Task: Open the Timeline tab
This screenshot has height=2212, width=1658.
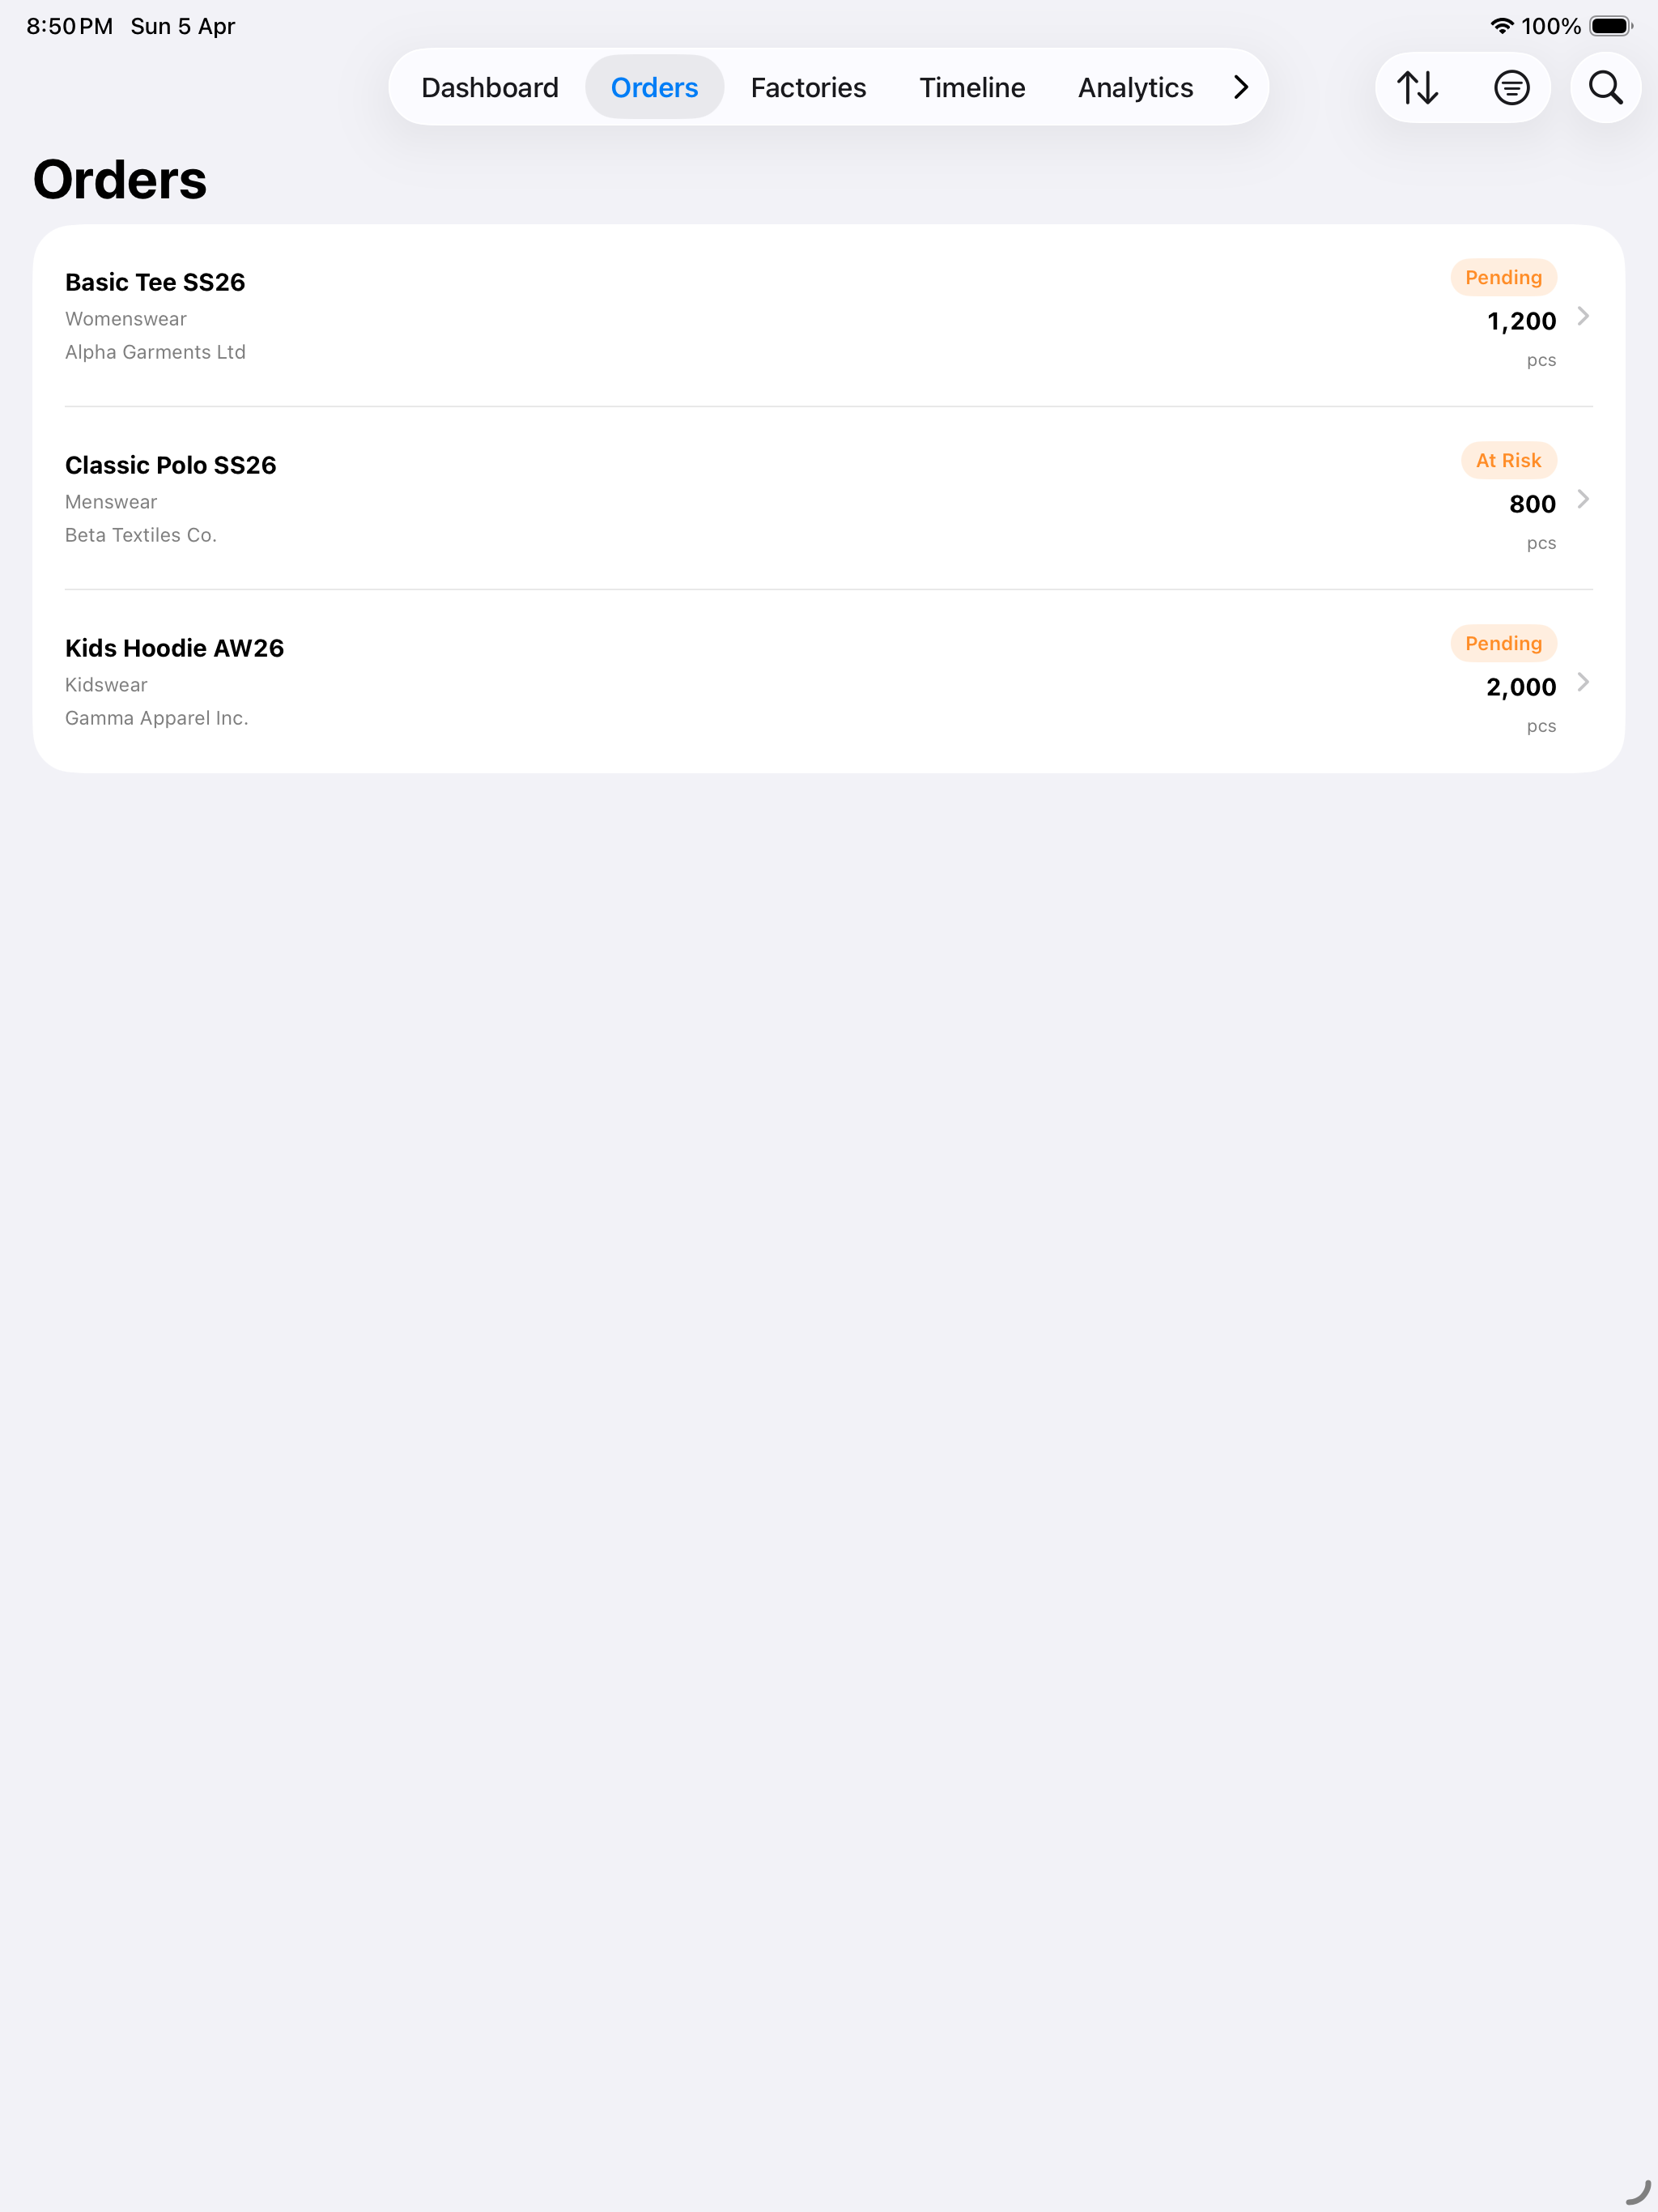Action: pyautogui.click(x=972, y=88)
